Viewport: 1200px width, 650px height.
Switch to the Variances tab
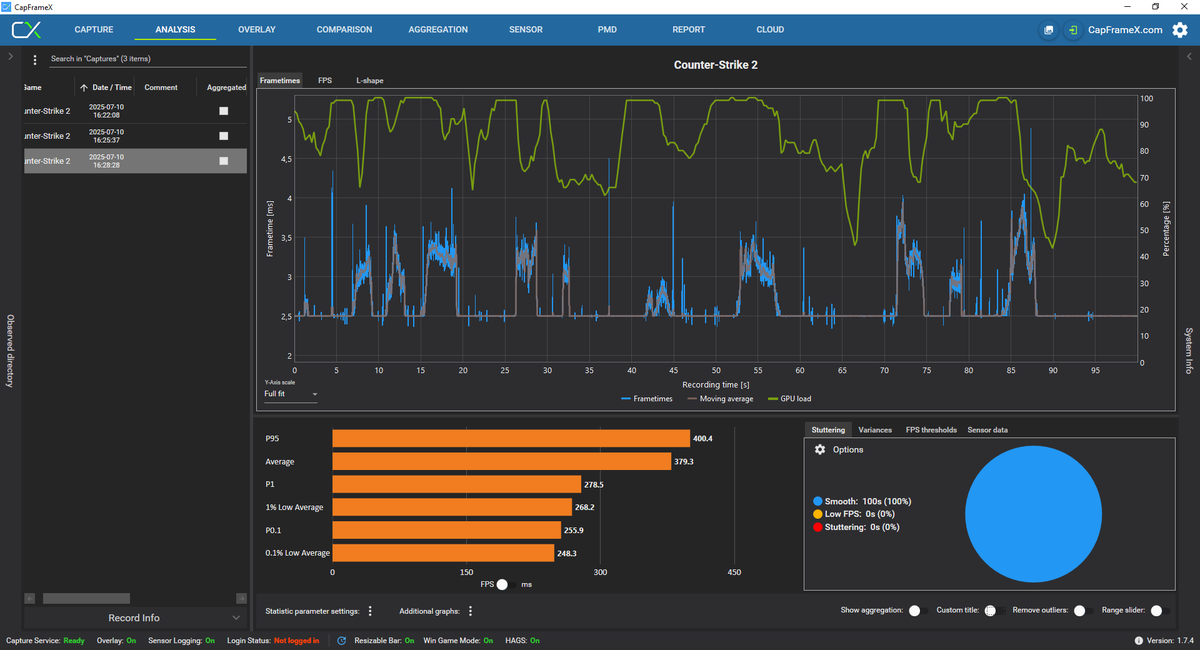click(875, 430)
